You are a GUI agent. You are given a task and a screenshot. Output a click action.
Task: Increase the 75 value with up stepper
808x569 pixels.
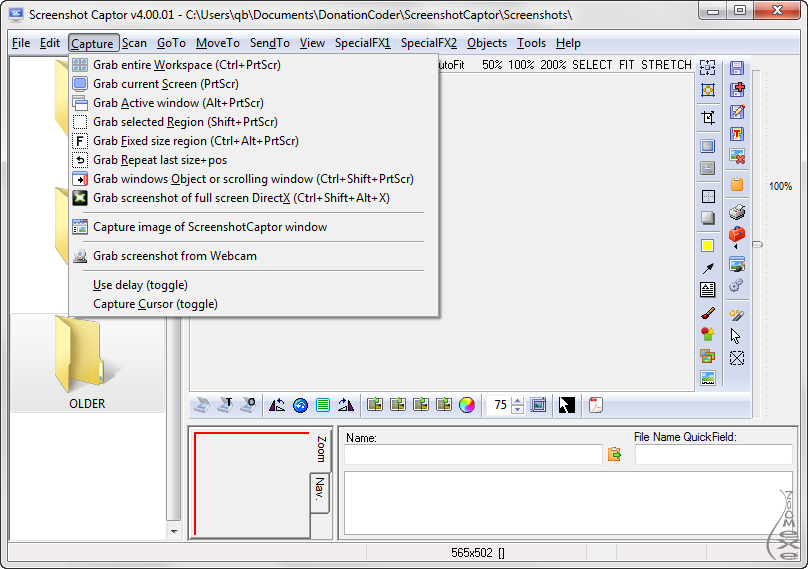[518, 401]
